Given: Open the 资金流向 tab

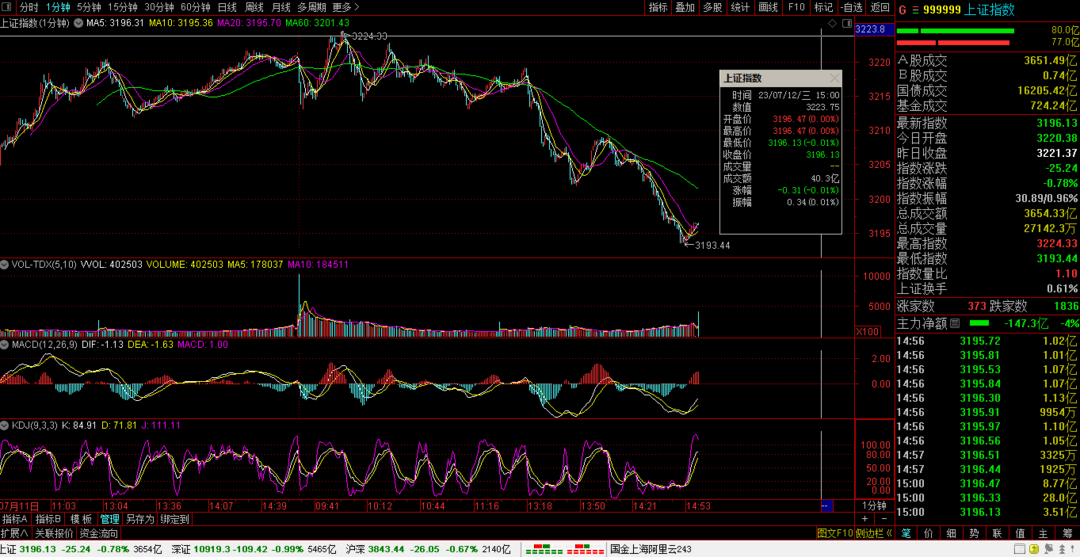Looking at the screenshot, I should (98, 533).
